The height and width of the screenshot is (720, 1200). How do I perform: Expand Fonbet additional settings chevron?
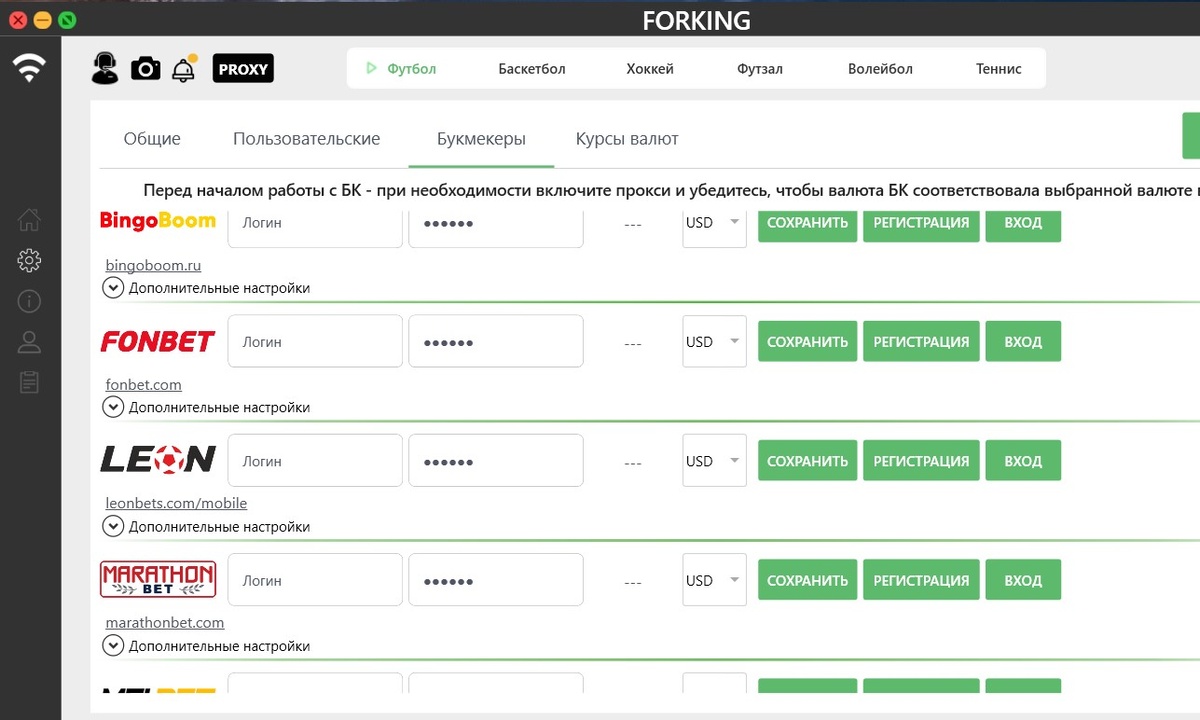[x=113, y=407]
